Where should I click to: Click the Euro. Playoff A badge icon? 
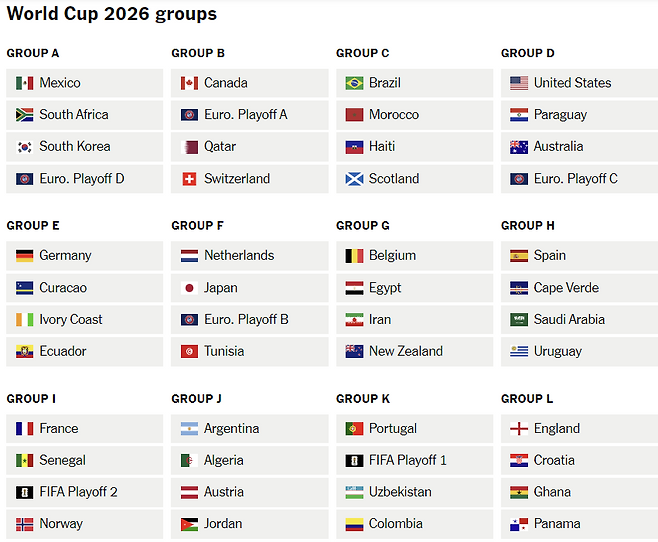[x=189, y=115]
